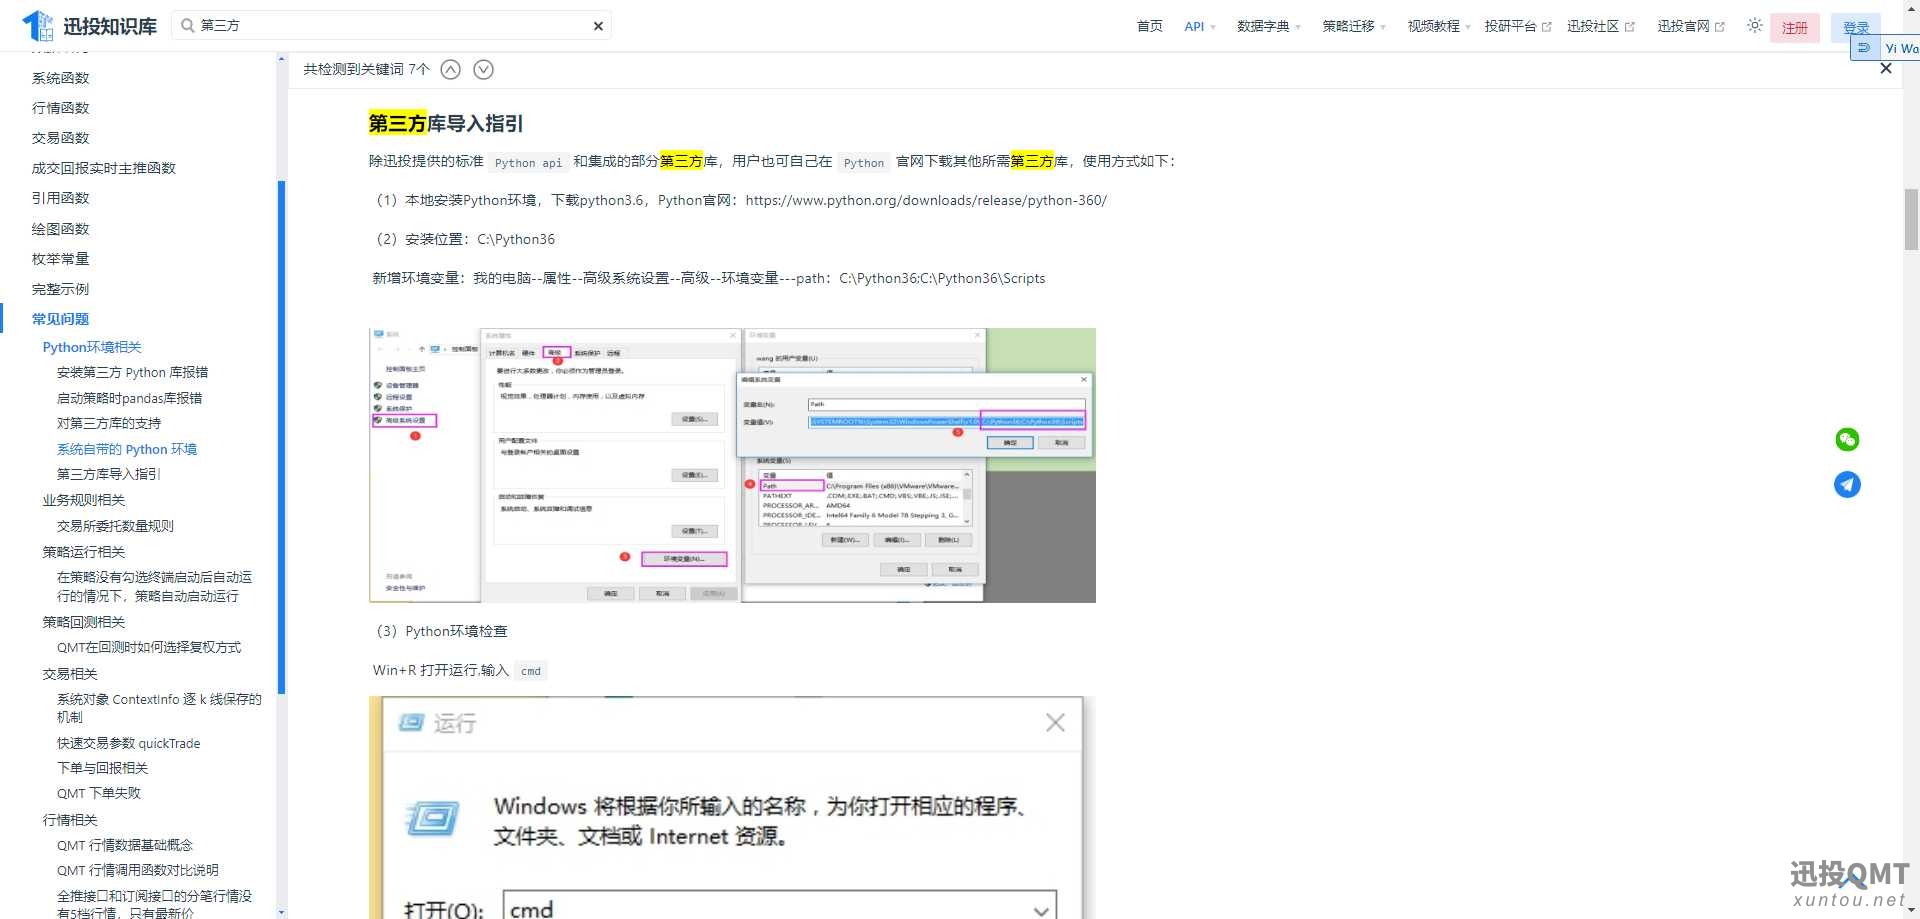This screenshot has height=919, width=1920.
Task: Select 完整示例 in the sidebar
Action: (x=61, y=289)
